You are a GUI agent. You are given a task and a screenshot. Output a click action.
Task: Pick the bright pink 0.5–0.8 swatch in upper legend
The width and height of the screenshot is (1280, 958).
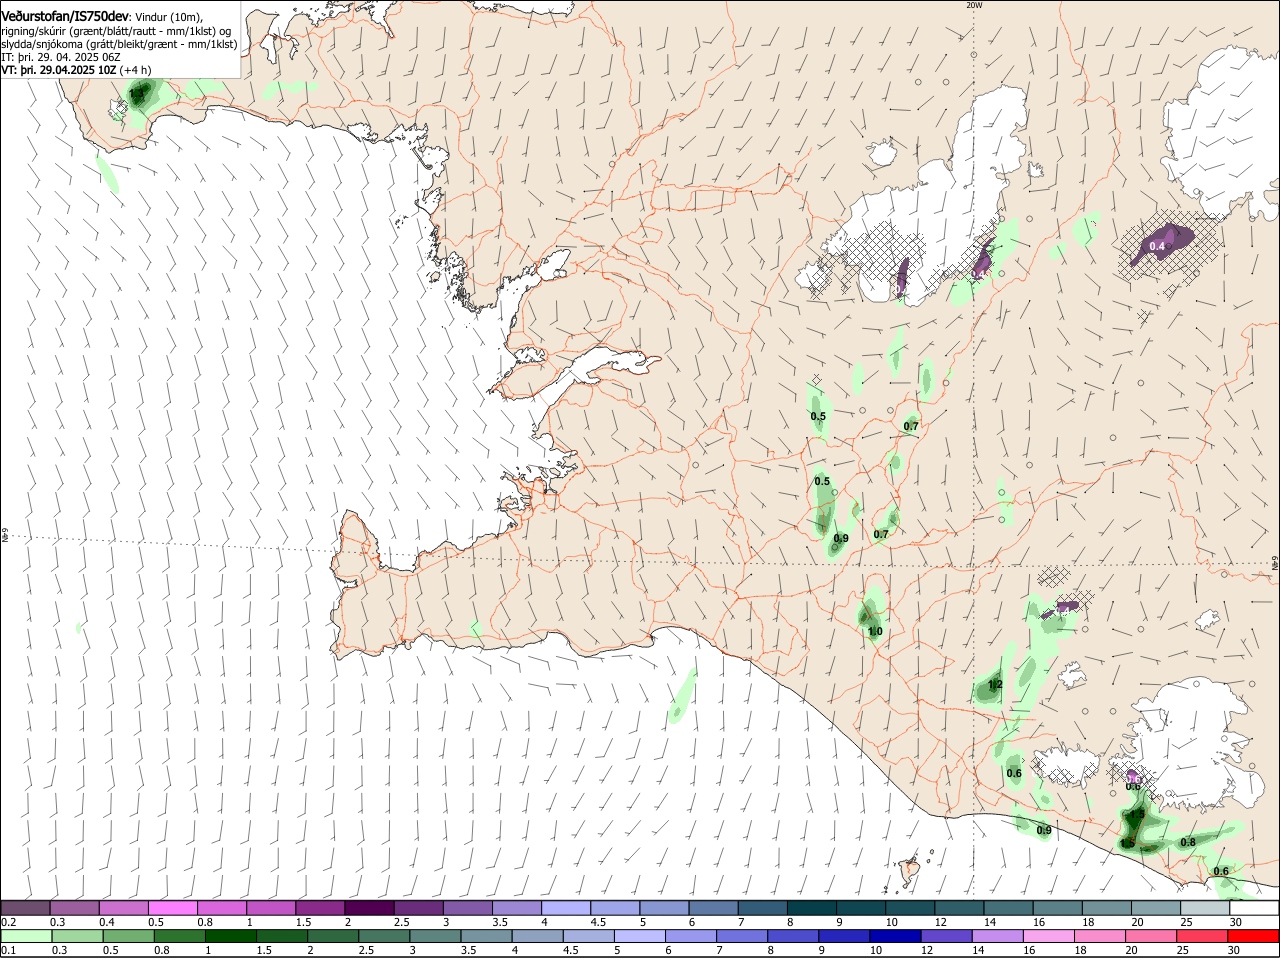(172, 907)
